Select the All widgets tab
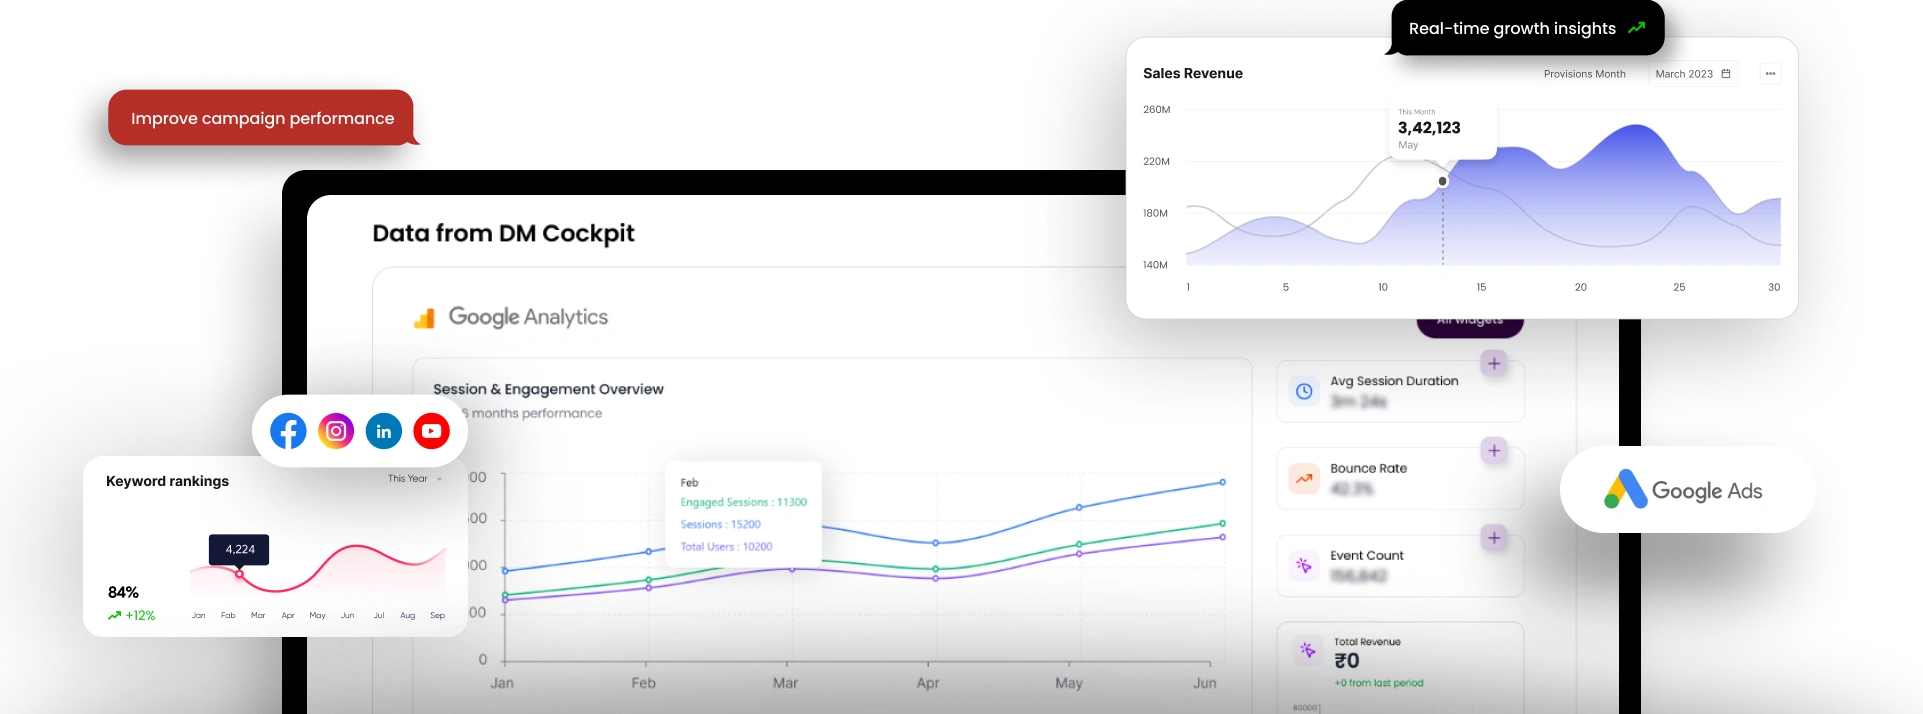Image resolution: width=1923 pixels, height=714 pixels. point(1469,324)
